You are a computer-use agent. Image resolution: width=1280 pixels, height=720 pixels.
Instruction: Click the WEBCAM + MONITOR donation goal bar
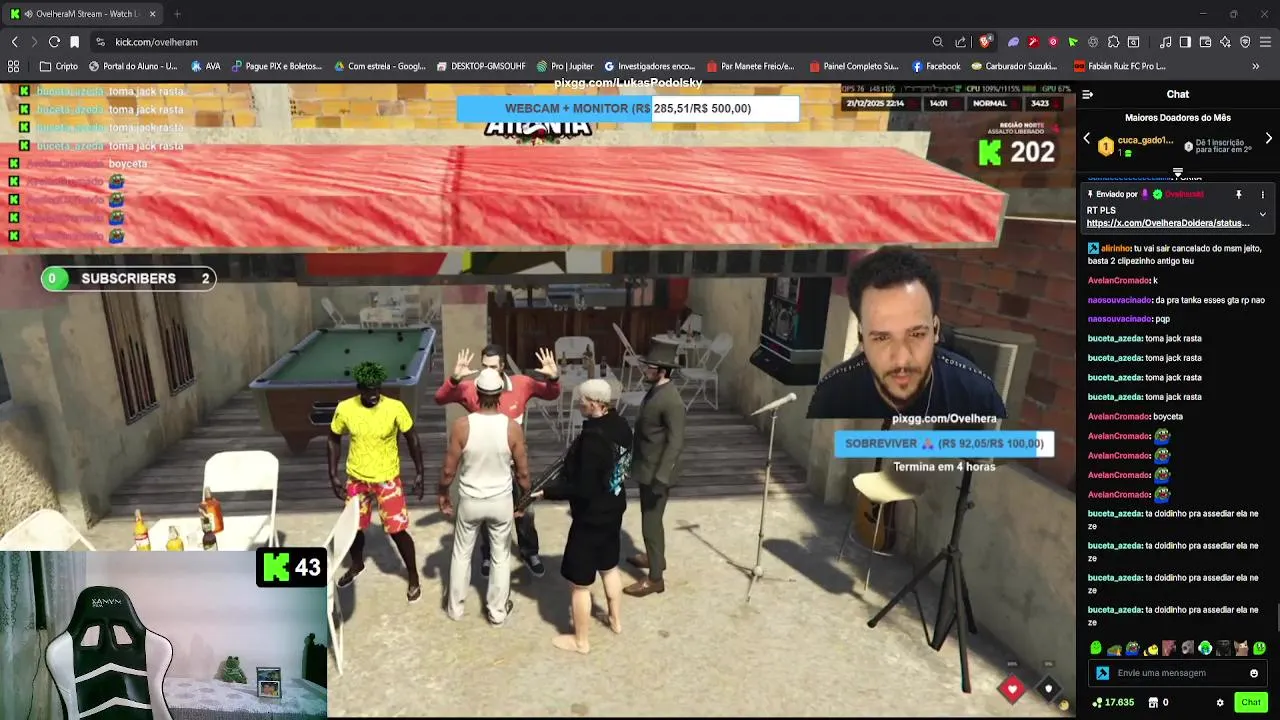click(x=628, y=108)
